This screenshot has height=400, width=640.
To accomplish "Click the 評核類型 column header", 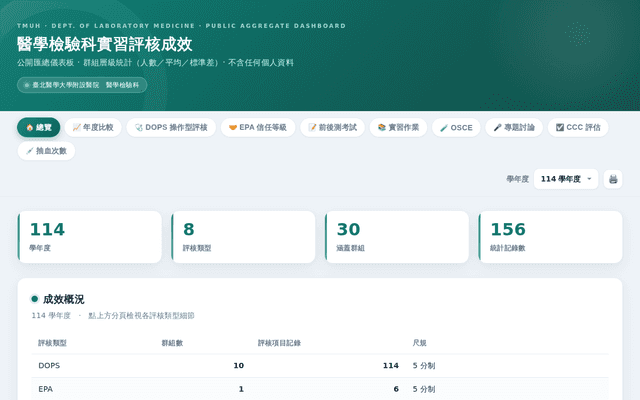I will (52, 343).
